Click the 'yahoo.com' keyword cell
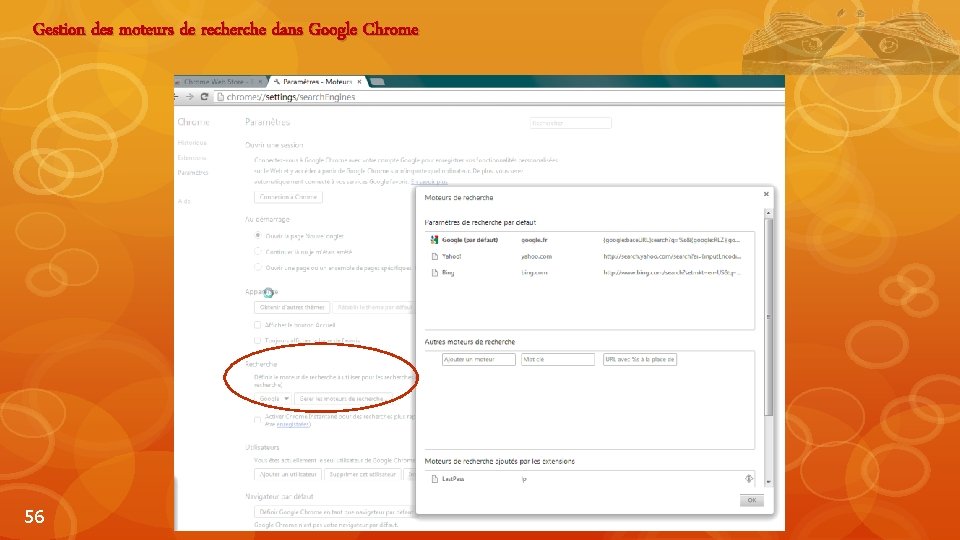960x540 pixels. [x=536, y=257]
